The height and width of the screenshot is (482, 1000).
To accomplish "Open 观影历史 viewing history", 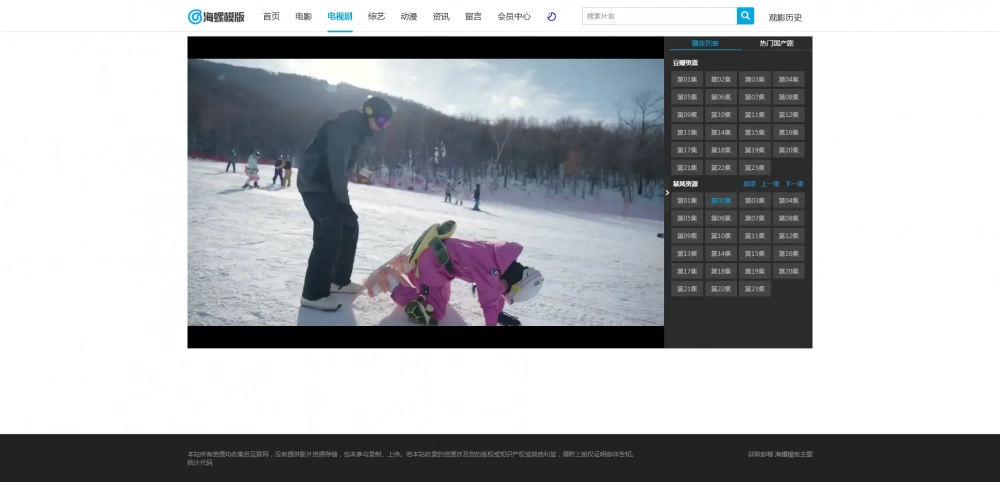I will click(785, 17).
